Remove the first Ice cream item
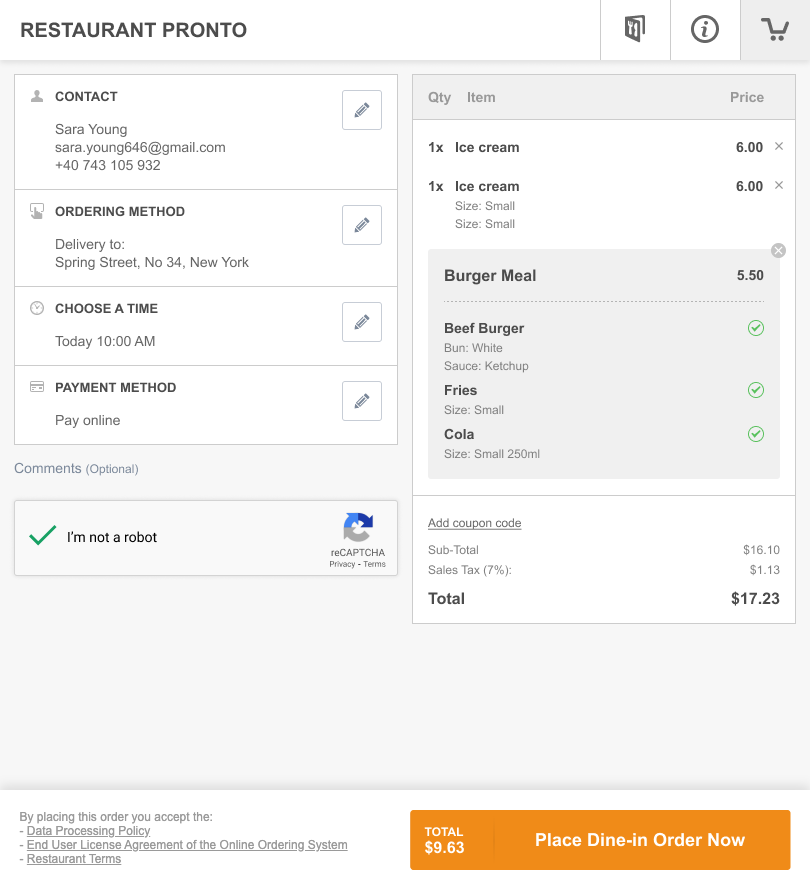 (779, 146)
